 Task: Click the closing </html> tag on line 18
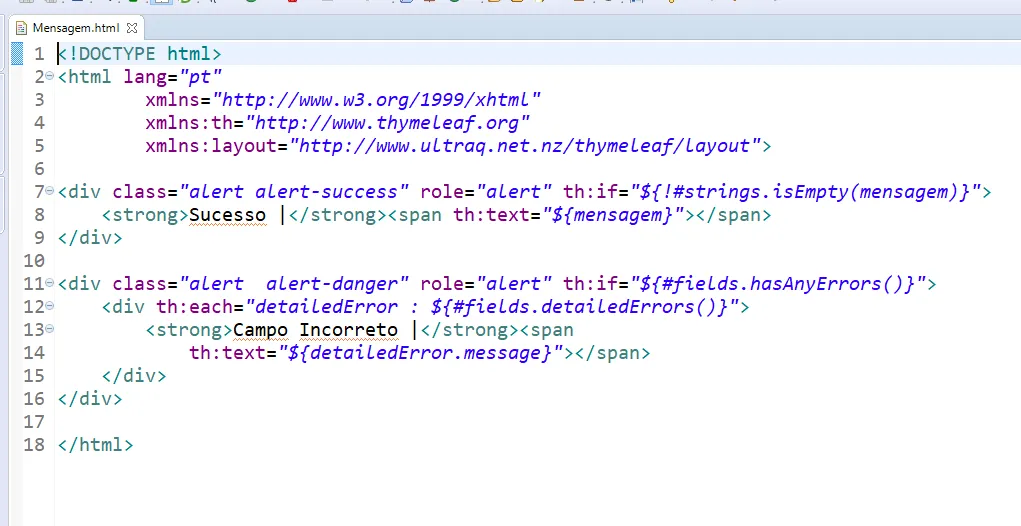[95, 445]
